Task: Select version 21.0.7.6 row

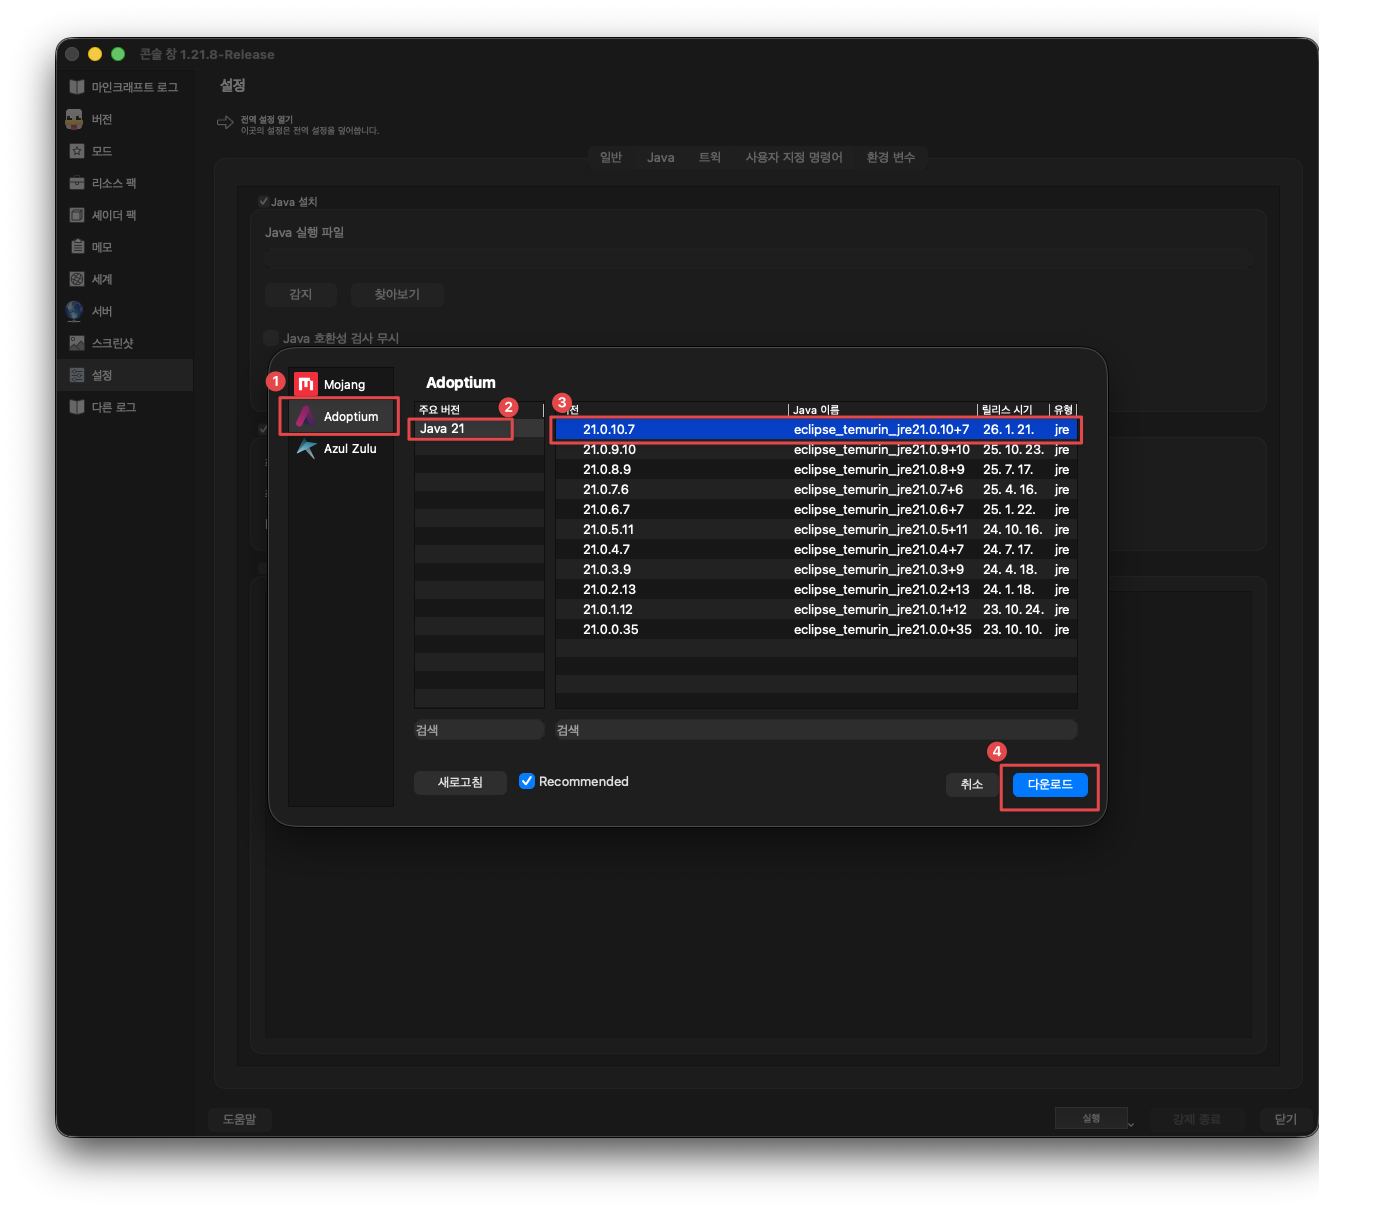Action: (816, 489)
